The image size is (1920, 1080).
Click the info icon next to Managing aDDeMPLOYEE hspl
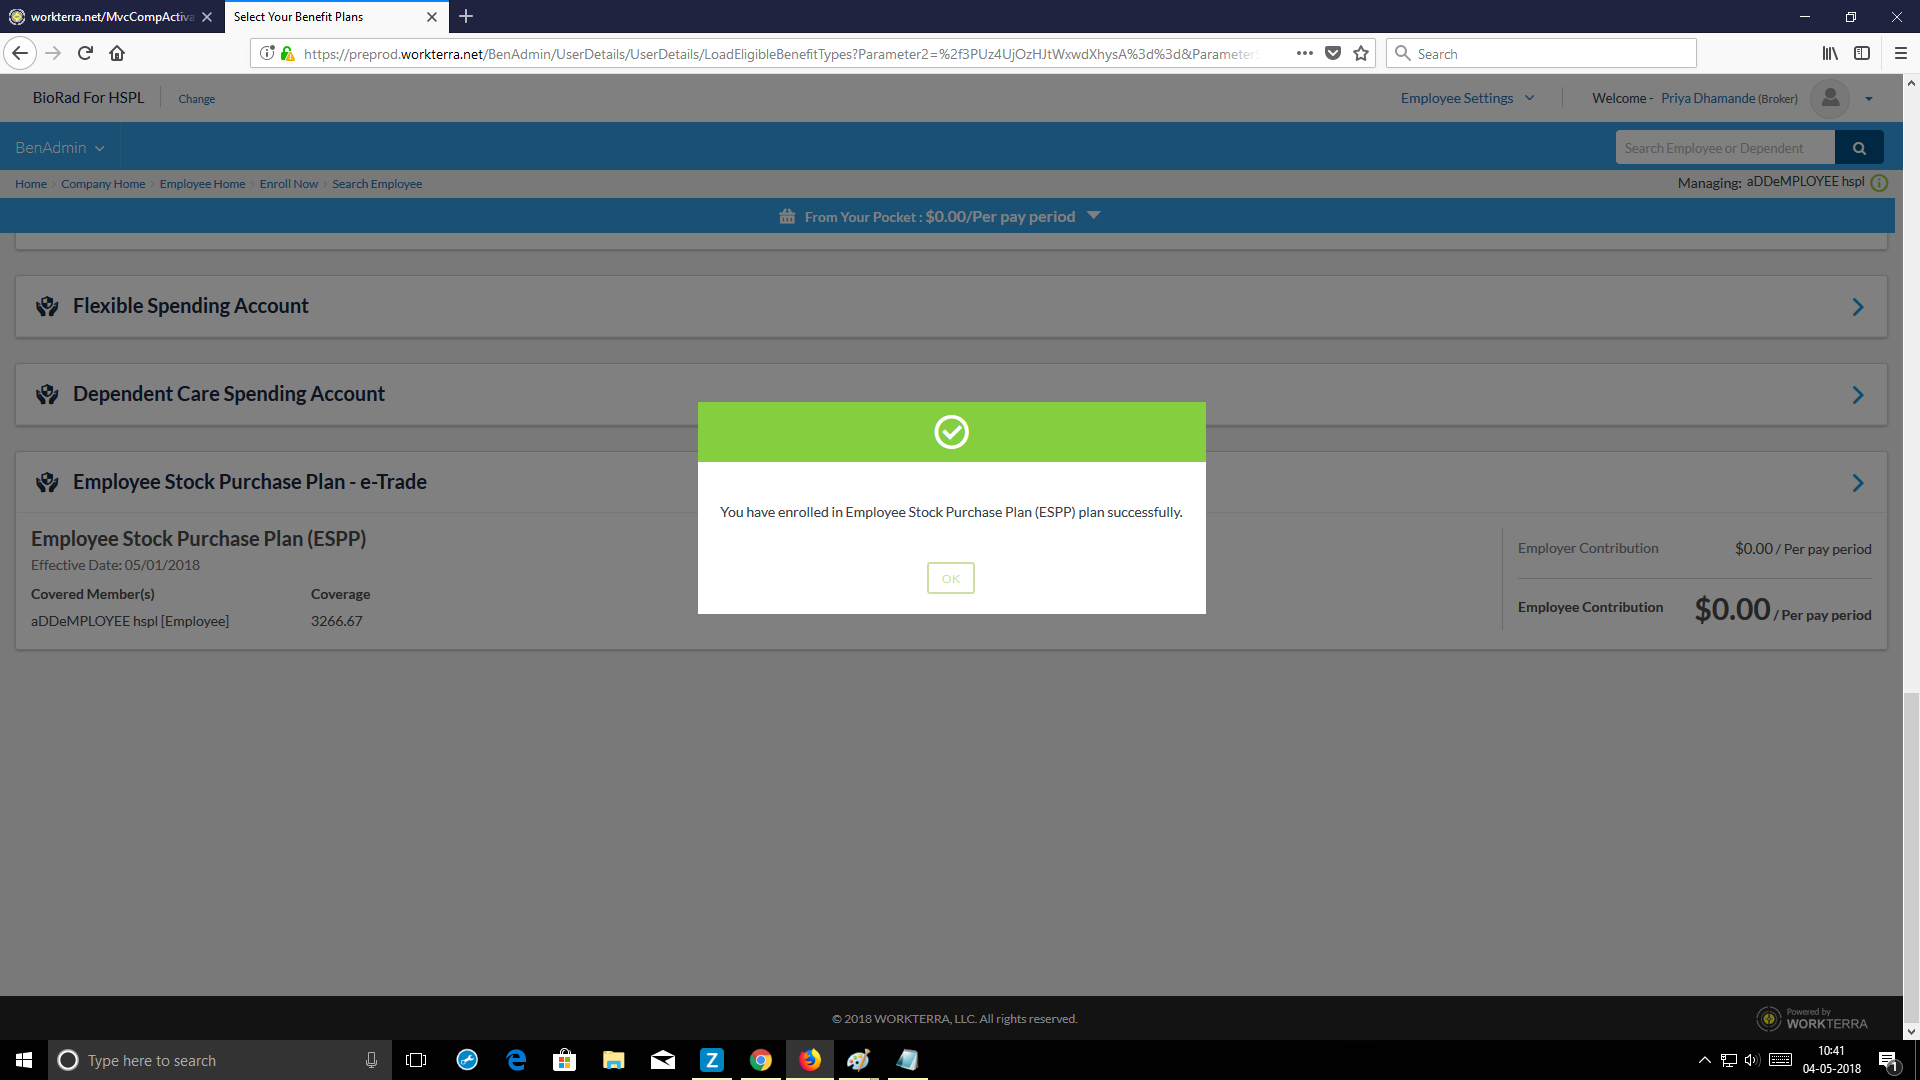1879,182
